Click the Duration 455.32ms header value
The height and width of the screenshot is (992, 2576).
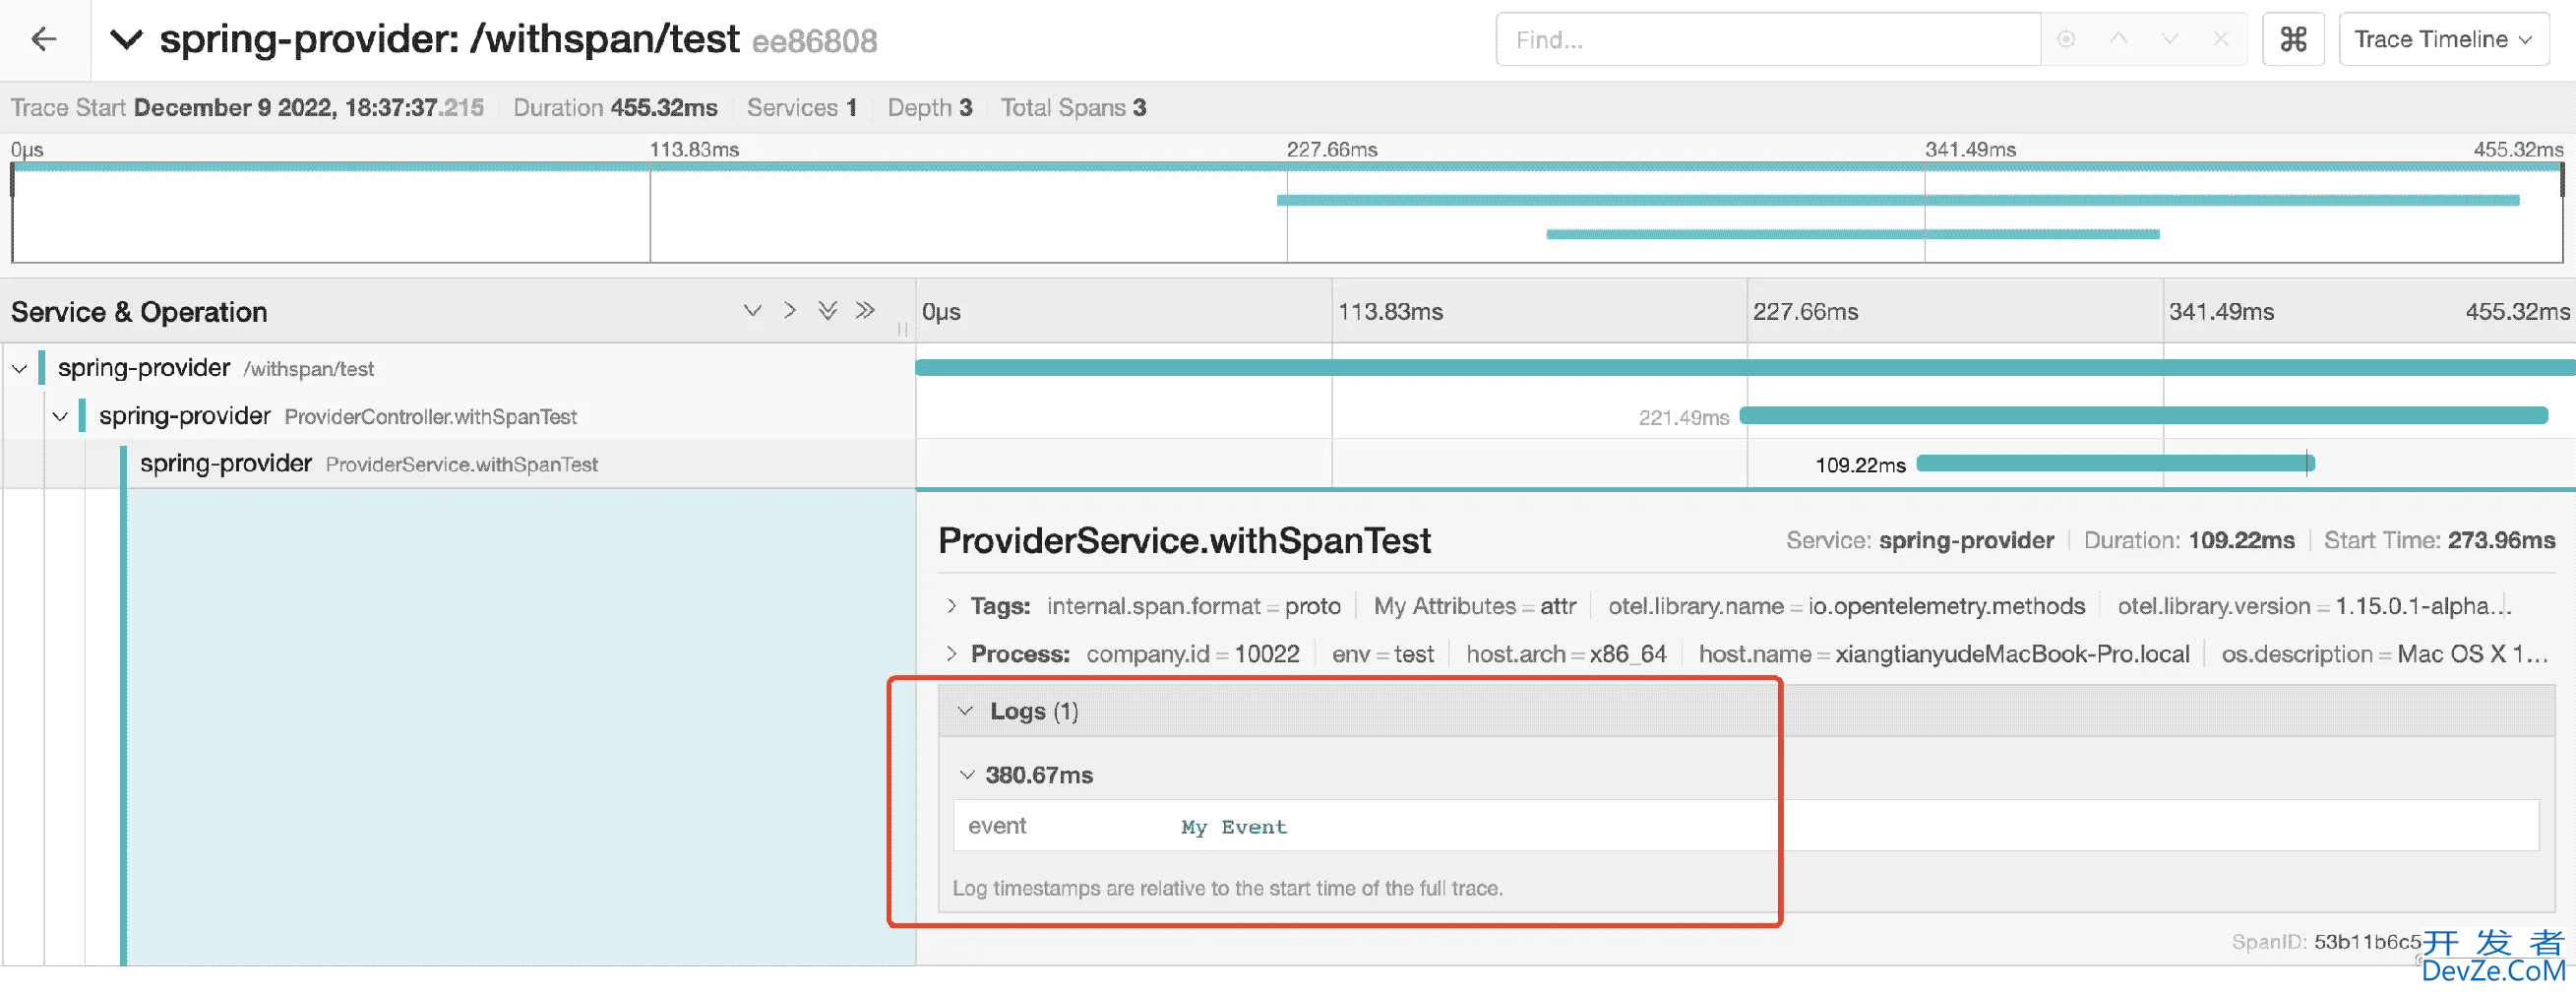[x=664, y=108]
